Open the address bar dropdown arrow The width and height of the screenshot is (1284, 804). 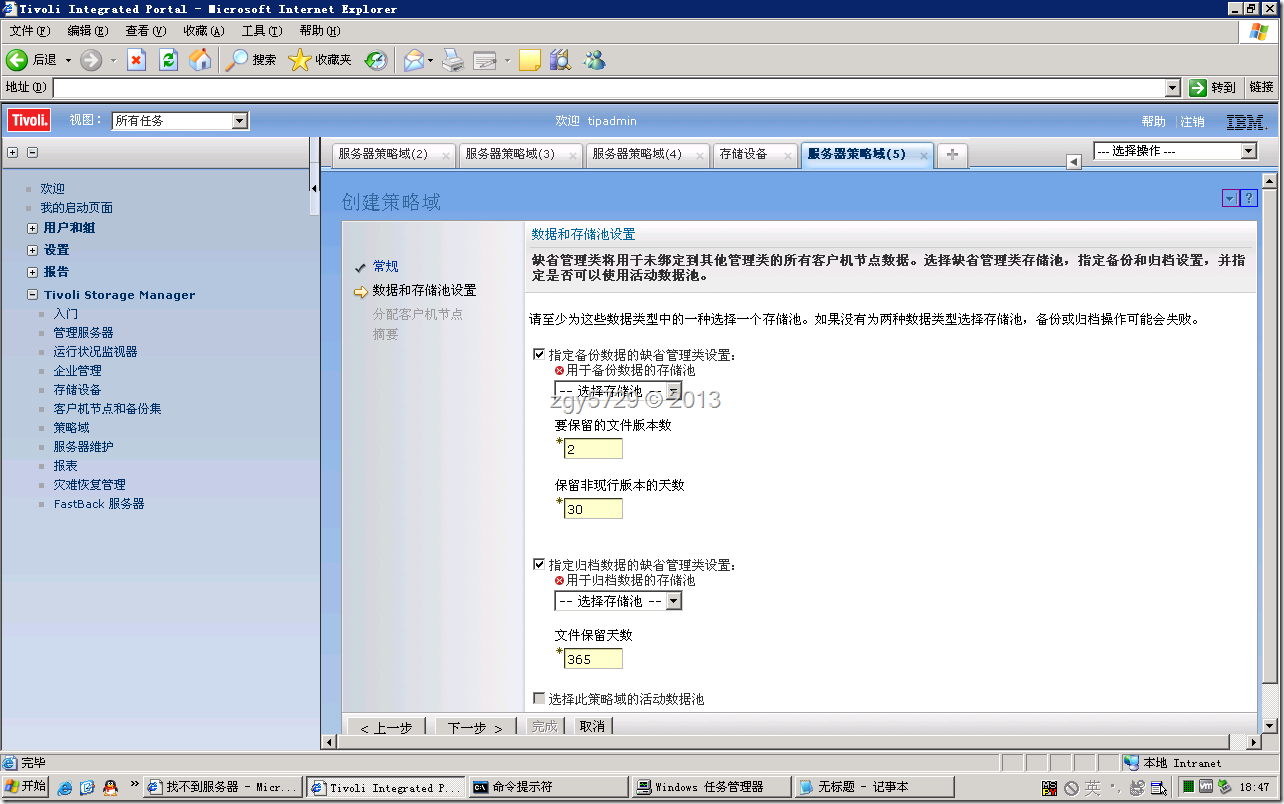pyautogui.click(x=1172, y=88)
